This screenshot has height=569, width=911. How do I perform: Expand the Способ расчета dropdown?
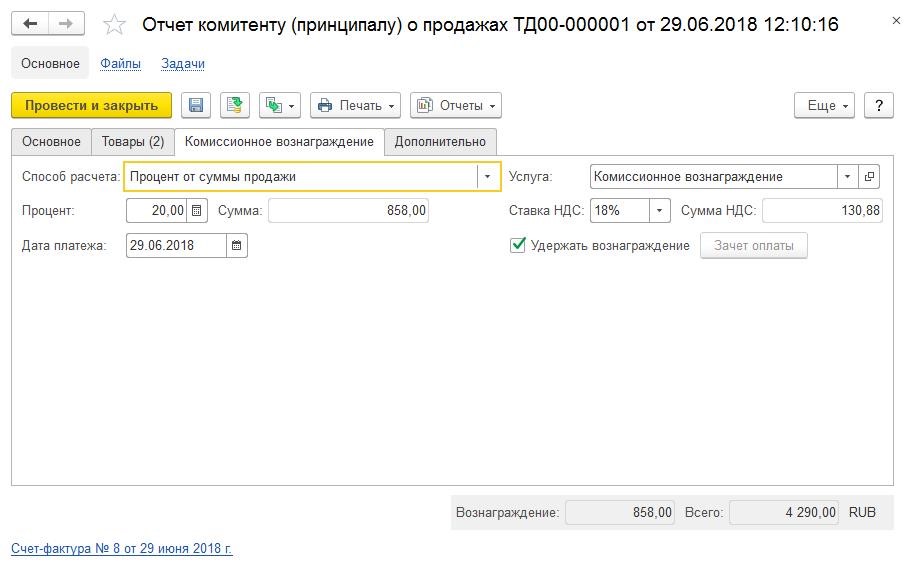(x=487, y=177)
